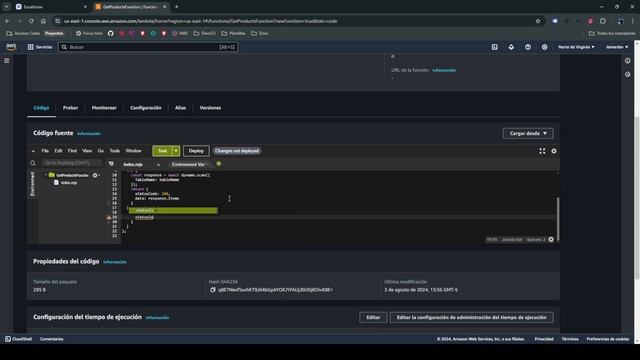Open the editor Edit menu
The height and width of the screenshot is (360, 640).
tap(58, 151)
